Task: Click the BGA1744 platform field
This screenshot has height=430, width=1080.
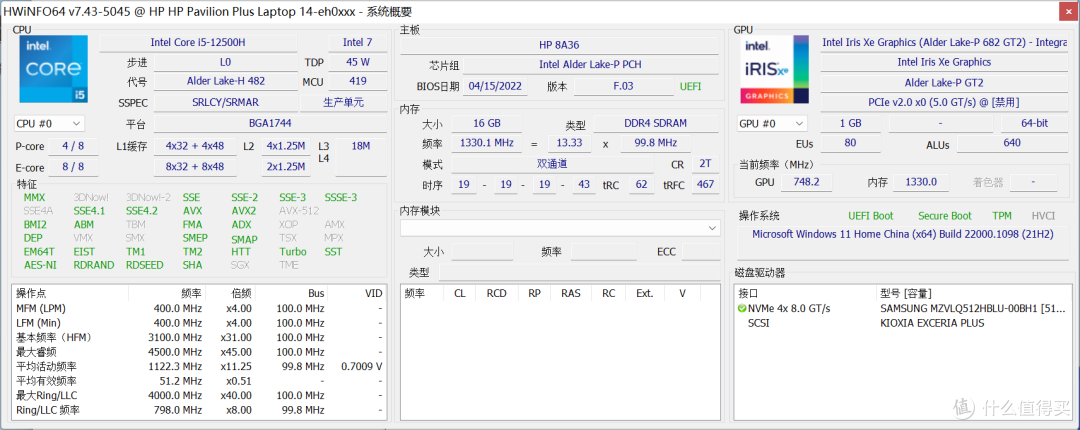Action: coord(269,124)
